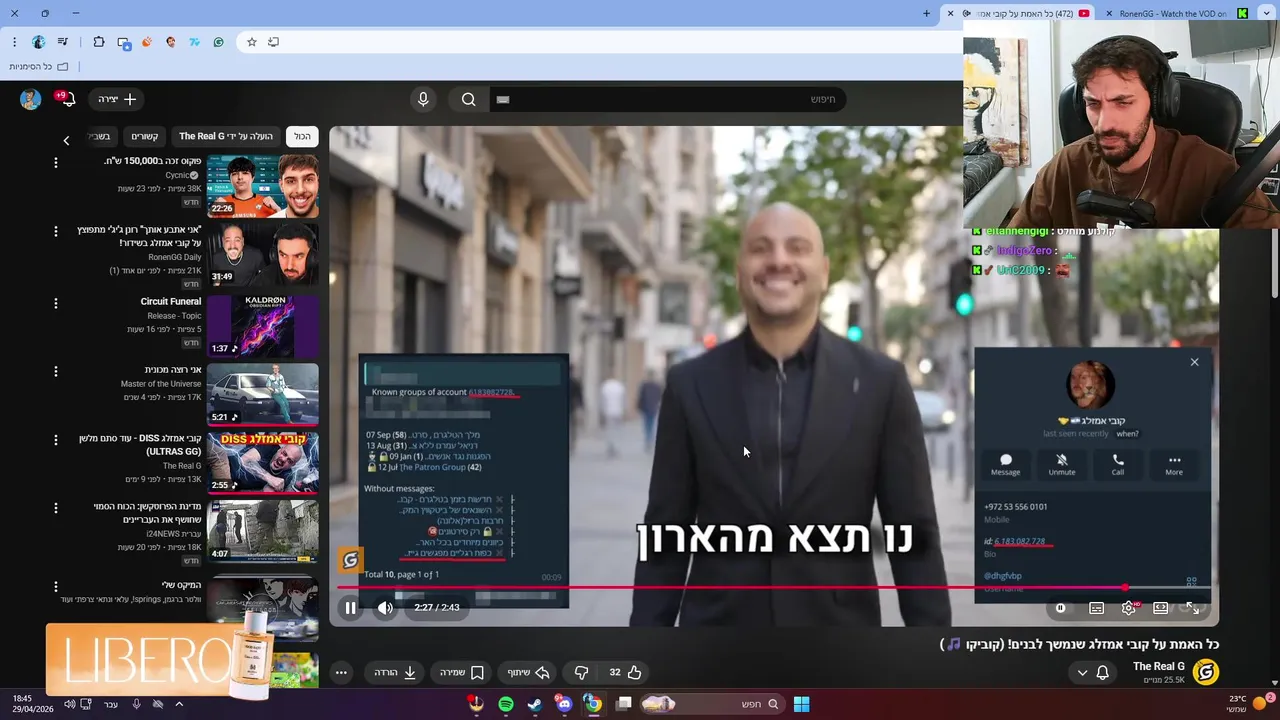Viewport: 1280px width, 720px height.
Task: Open options menu for the i24NEWS video
Action: [x=56, y=508]
